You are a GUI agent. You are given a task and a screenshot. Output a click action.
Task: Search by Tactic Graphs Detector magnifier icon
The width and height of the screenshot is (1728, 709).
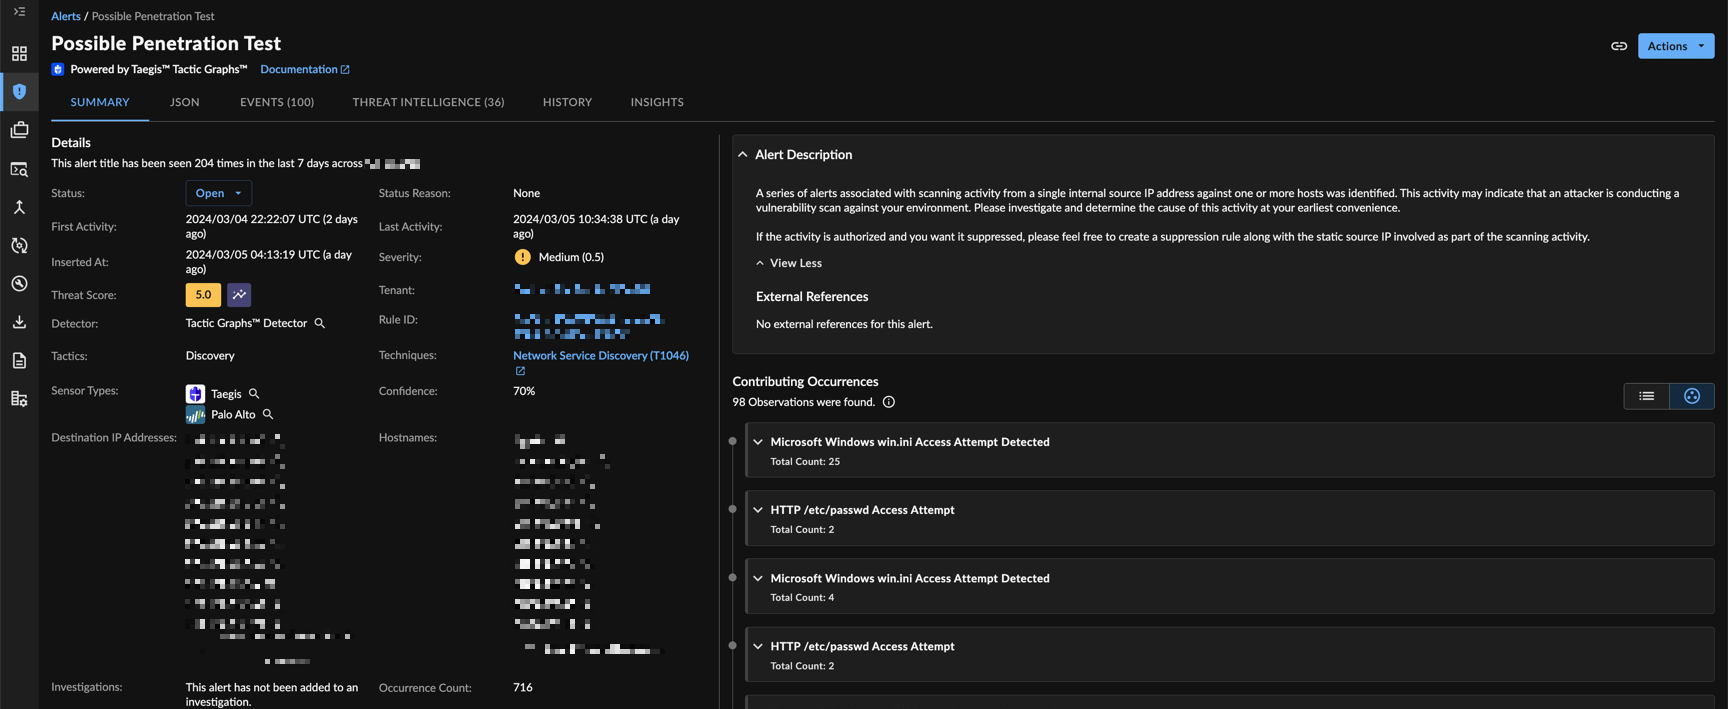pyautogui.click(x=320, y=323)
